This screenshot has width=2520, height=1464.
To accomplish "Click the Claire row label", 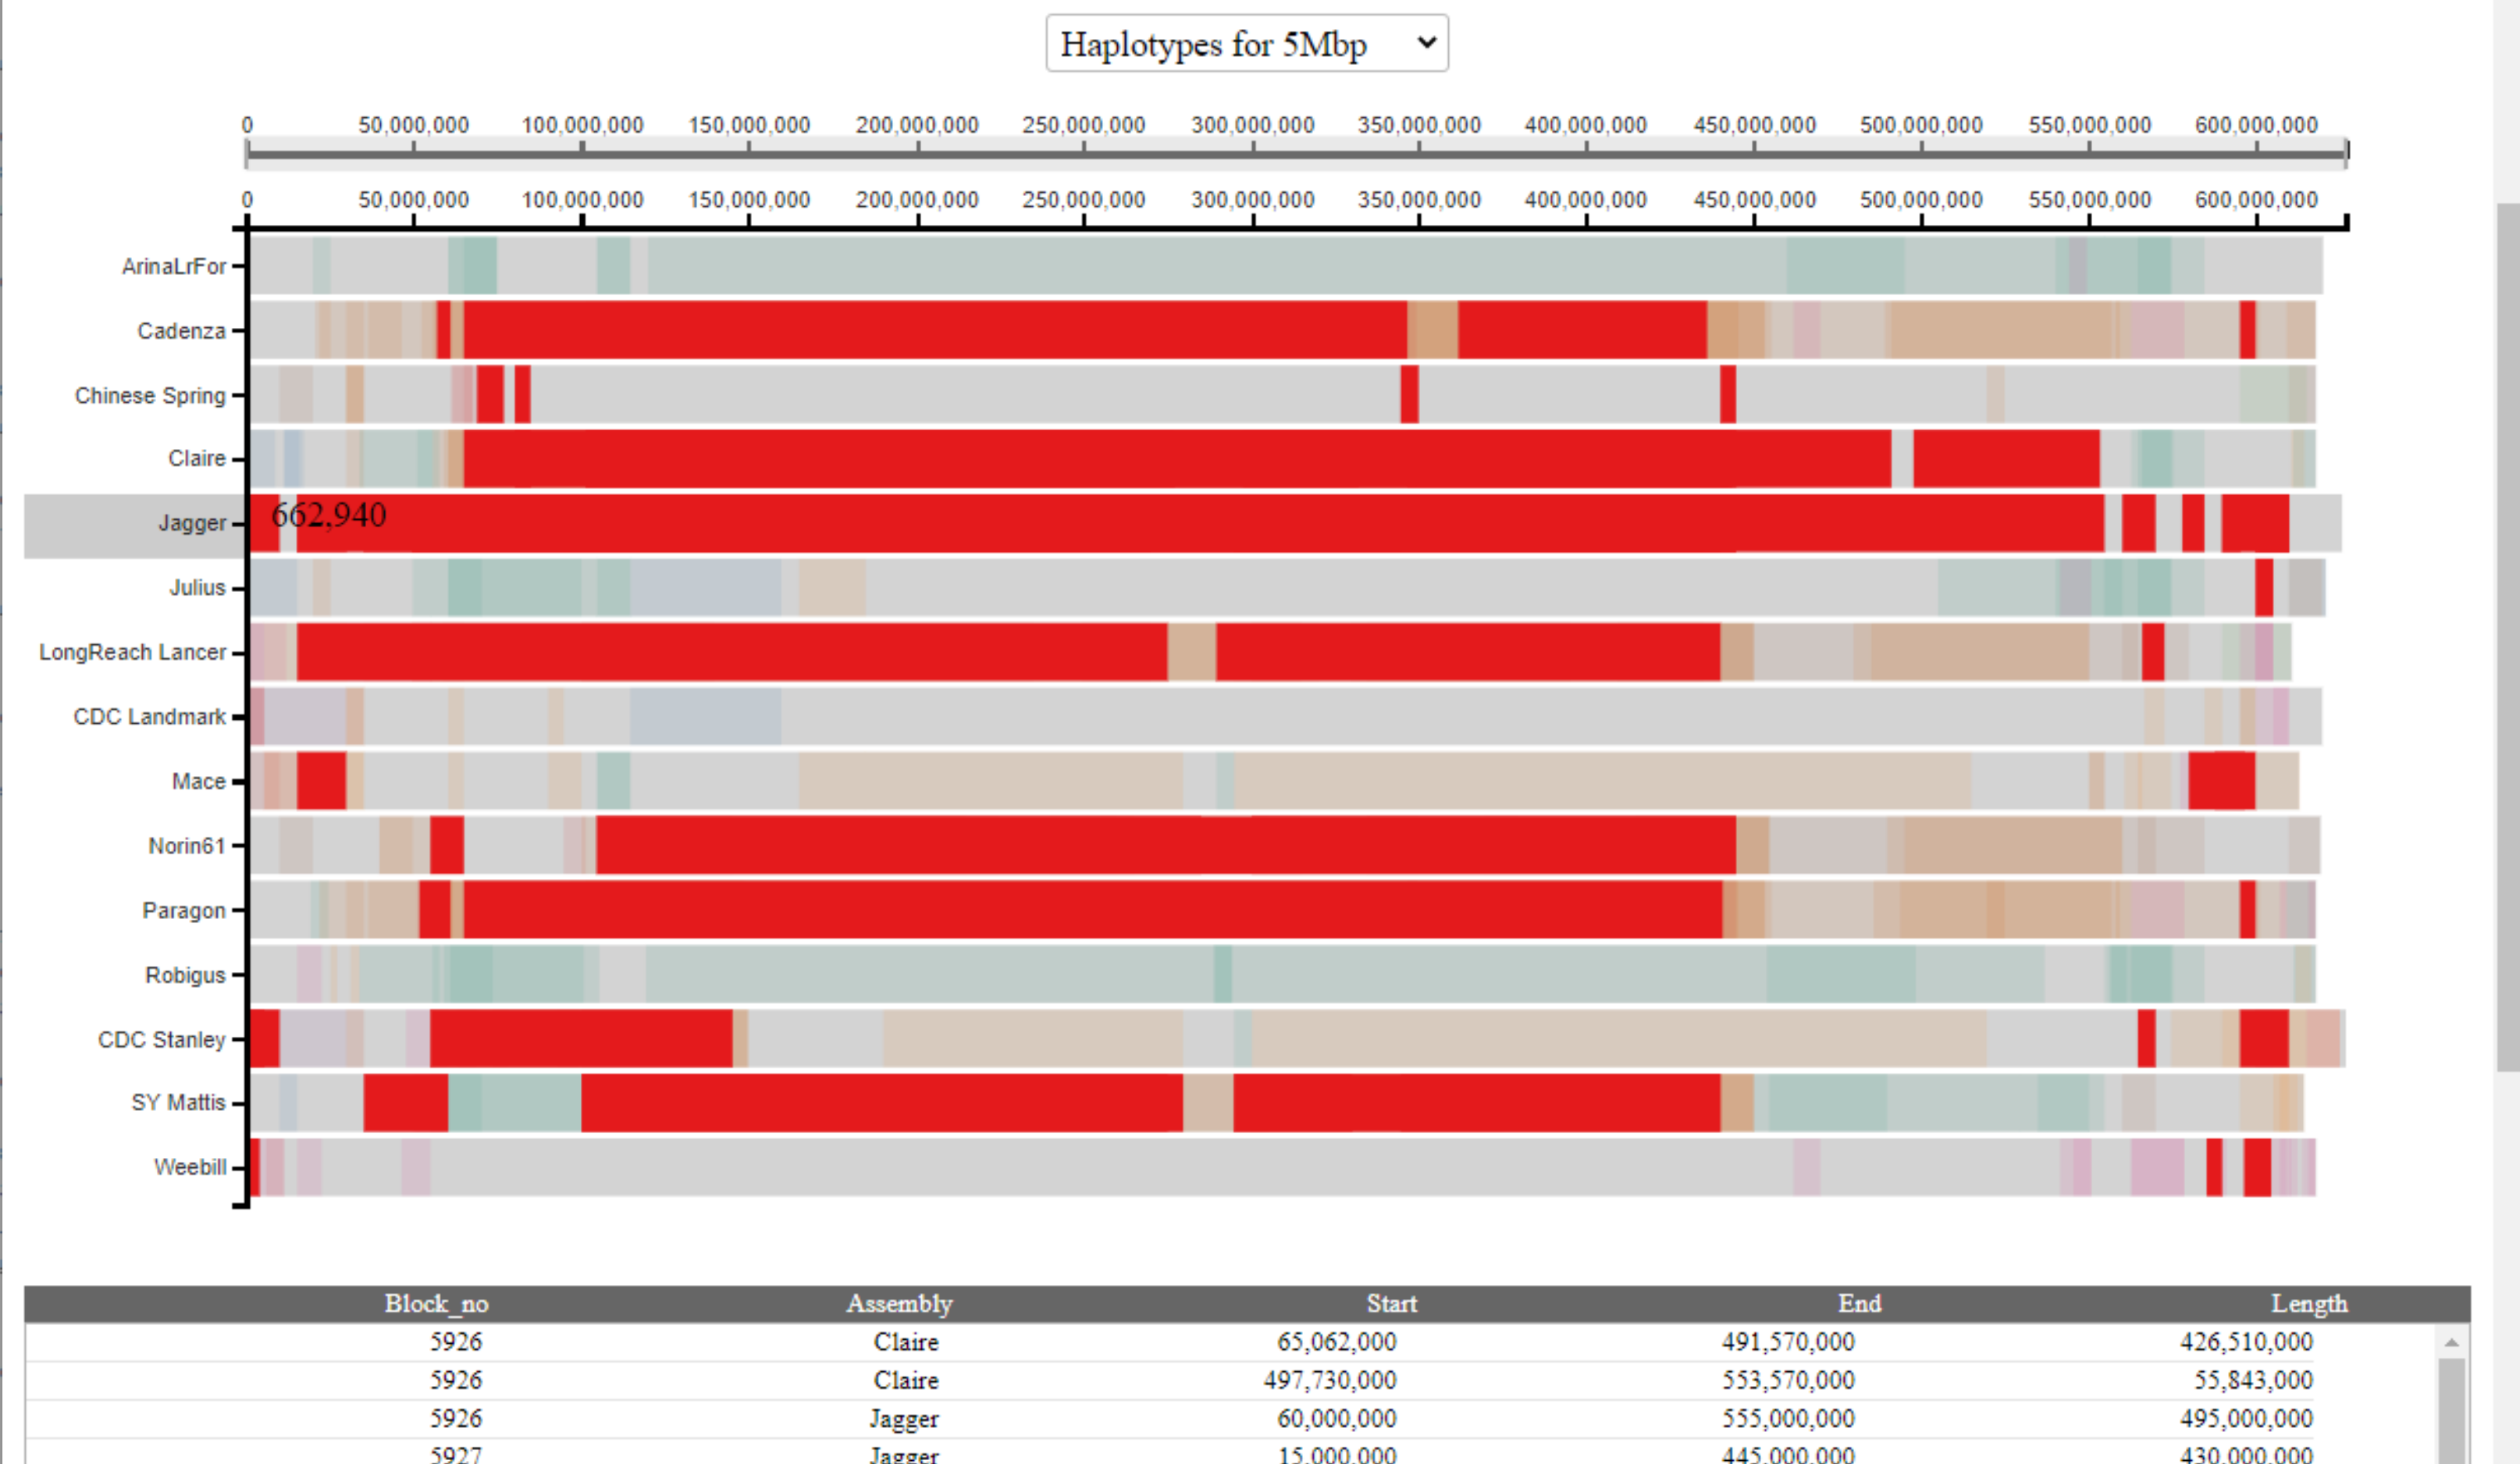I will [x=197, y=458].
